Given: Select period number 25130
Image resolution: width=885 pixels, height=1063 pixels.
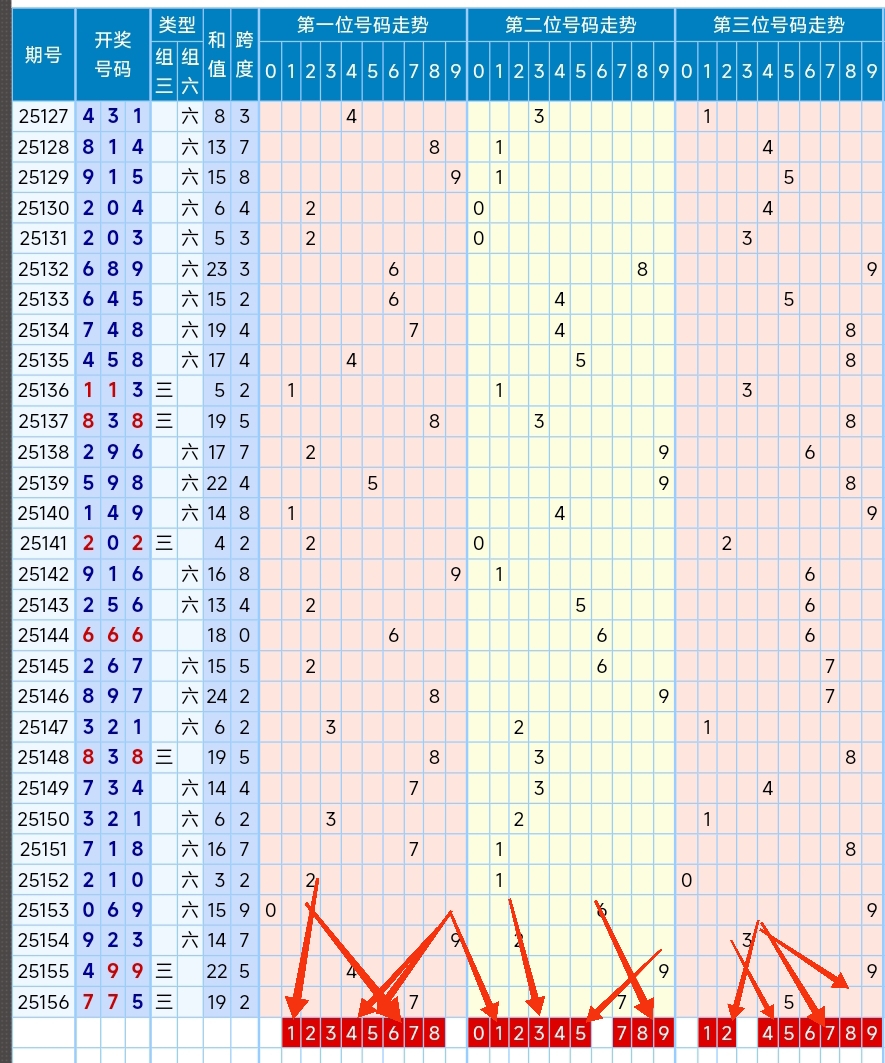Looking at the screenshot, I should click(43, 208).
